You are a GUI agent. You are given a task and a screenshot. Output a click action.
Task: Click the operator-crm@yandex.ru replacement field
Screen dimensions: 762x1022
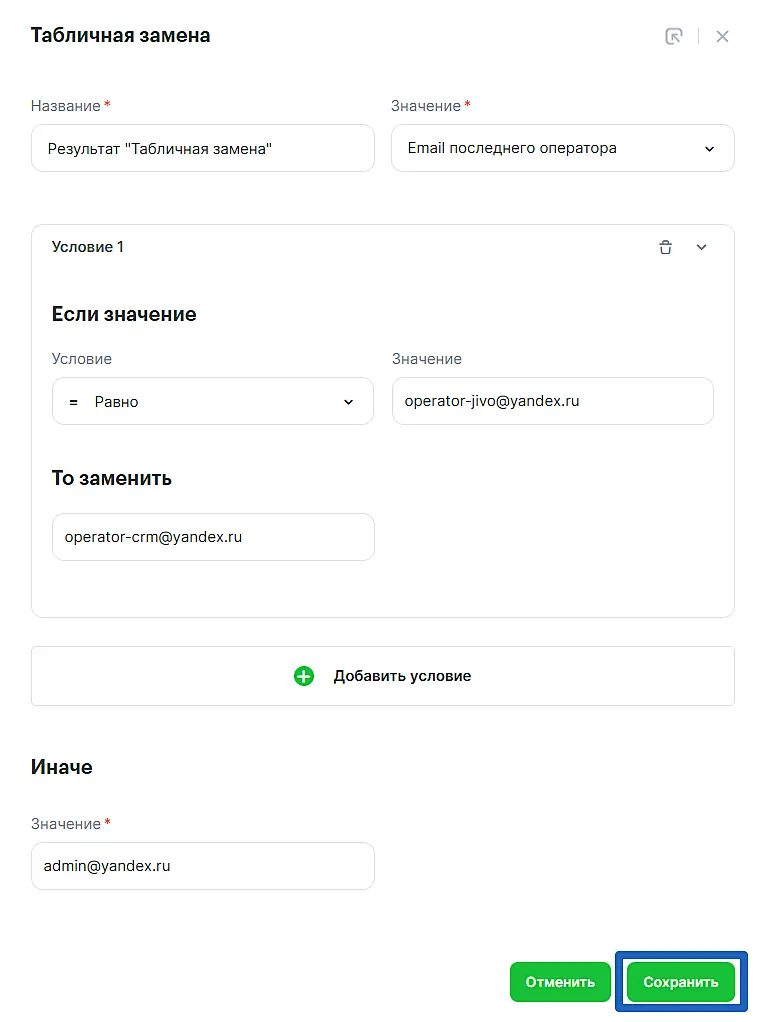212,537
